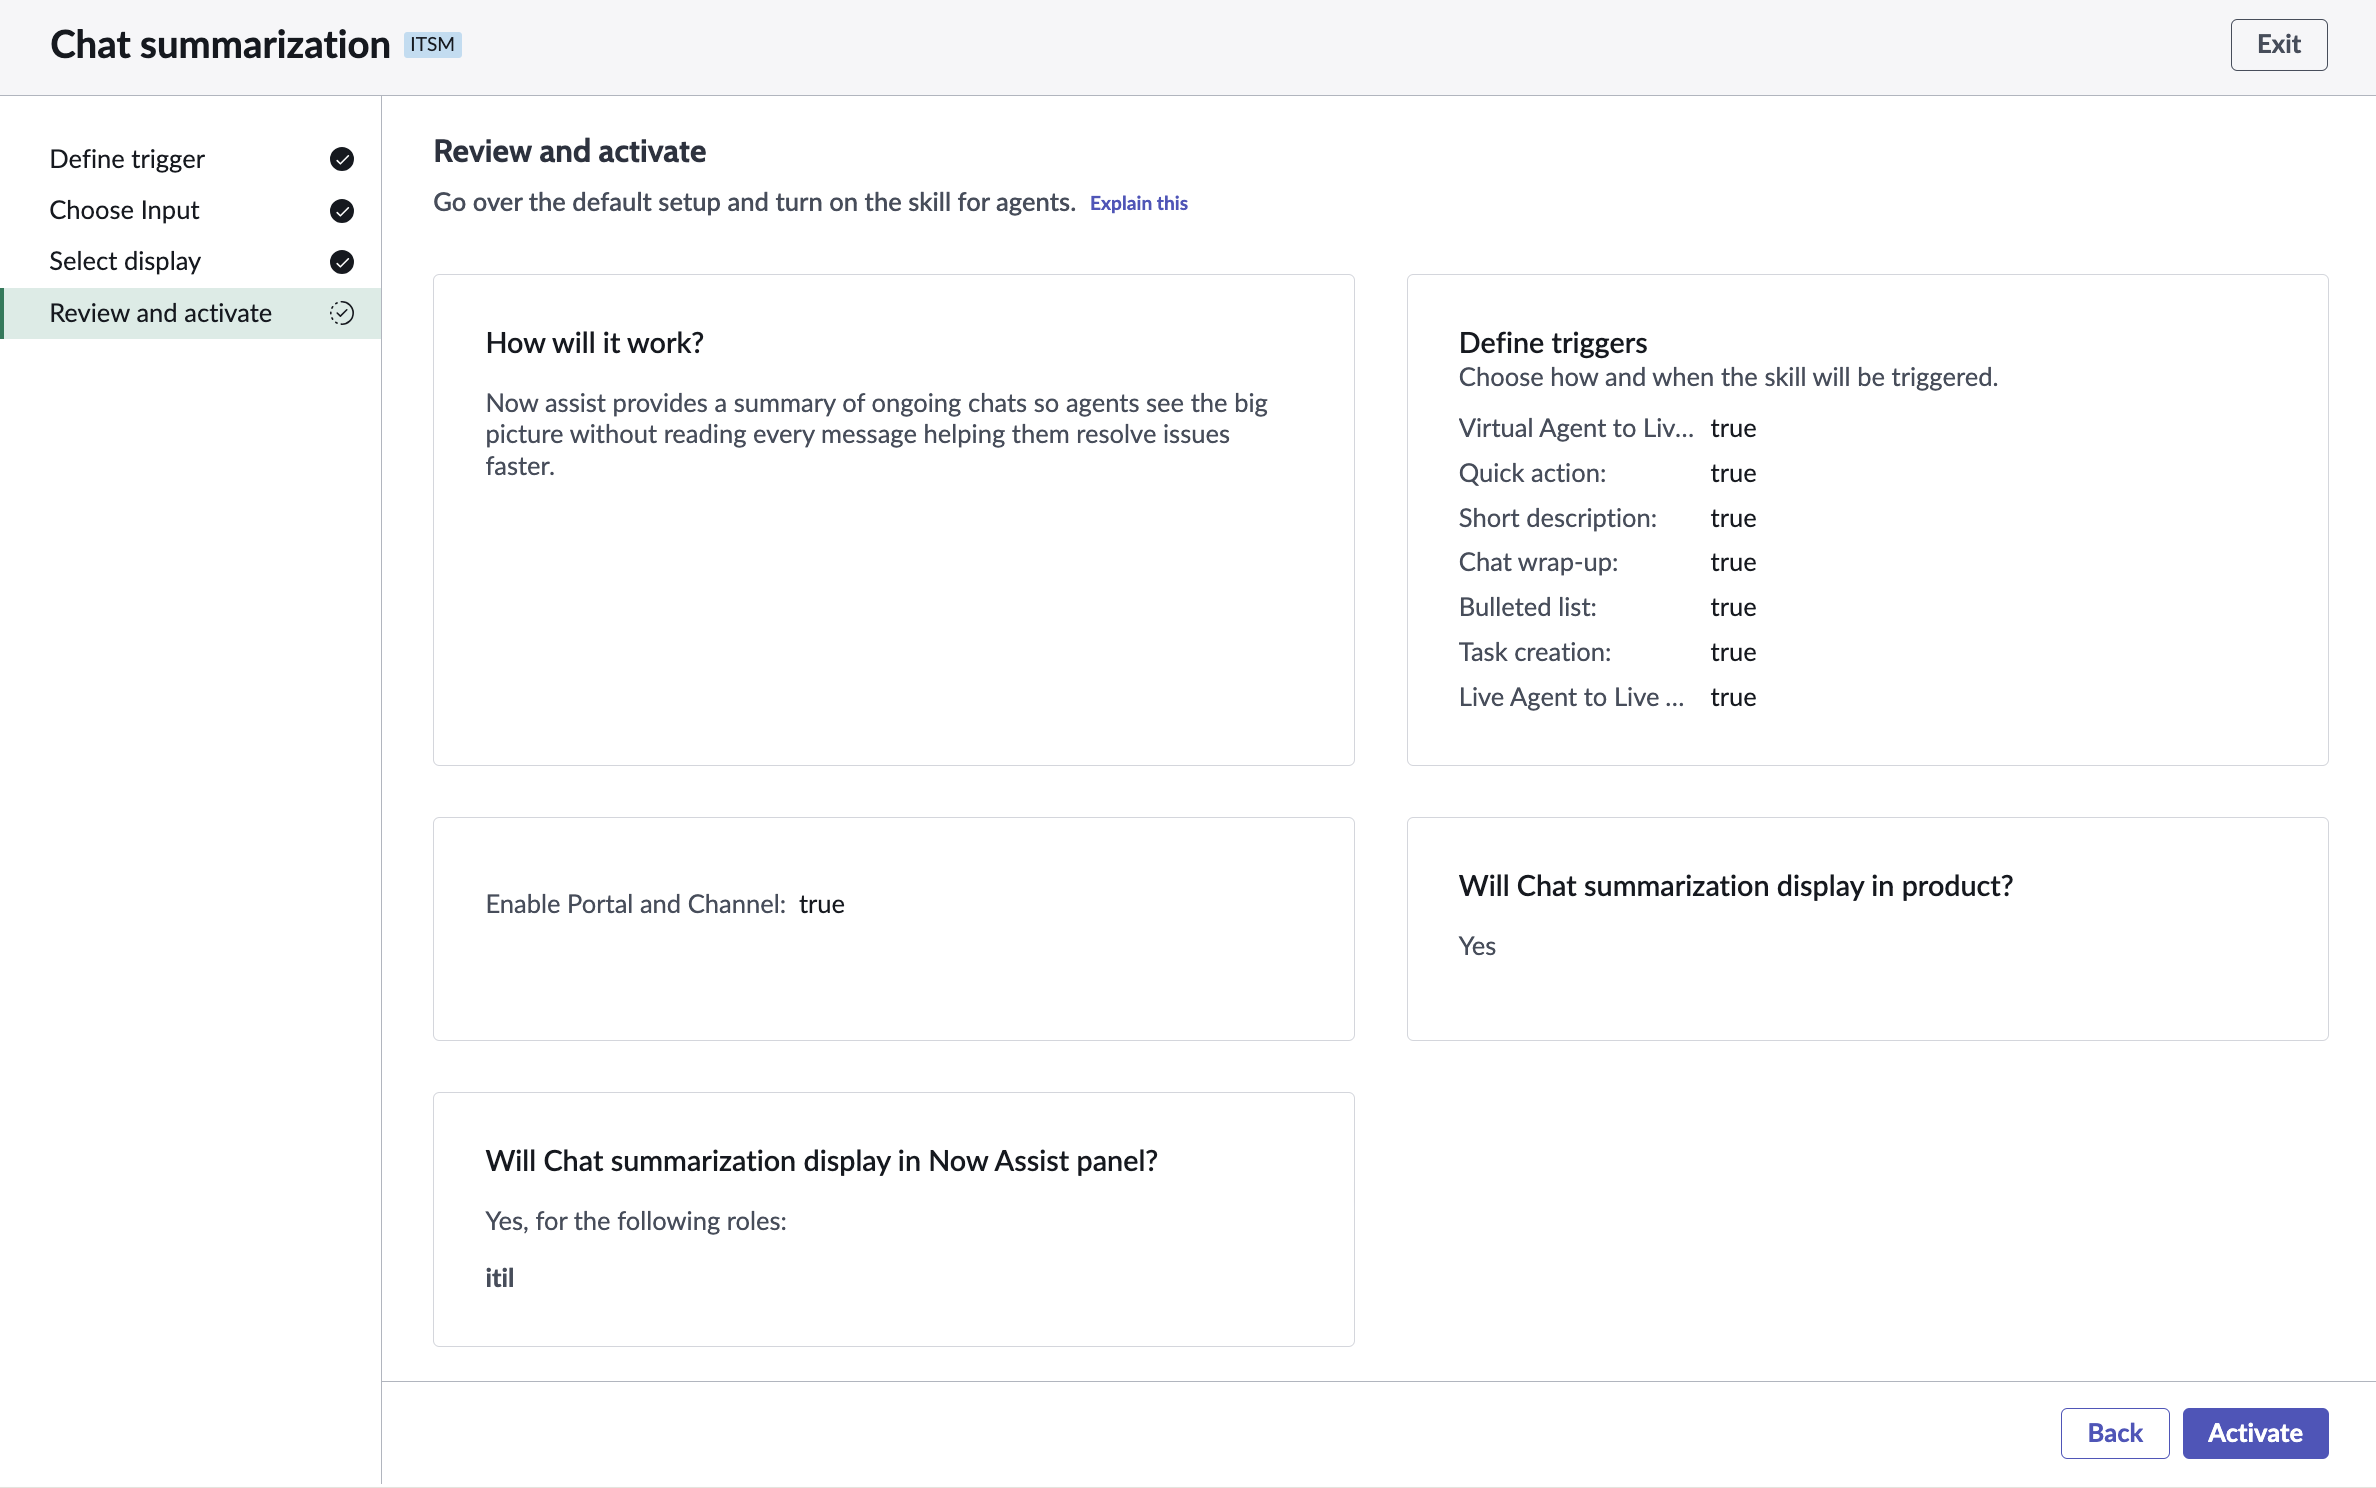Image resolution: width=2376 pixels, height=1488 pixels.
Task: Click the Define trigger completed checkmark icon
Action: [342, 159]
